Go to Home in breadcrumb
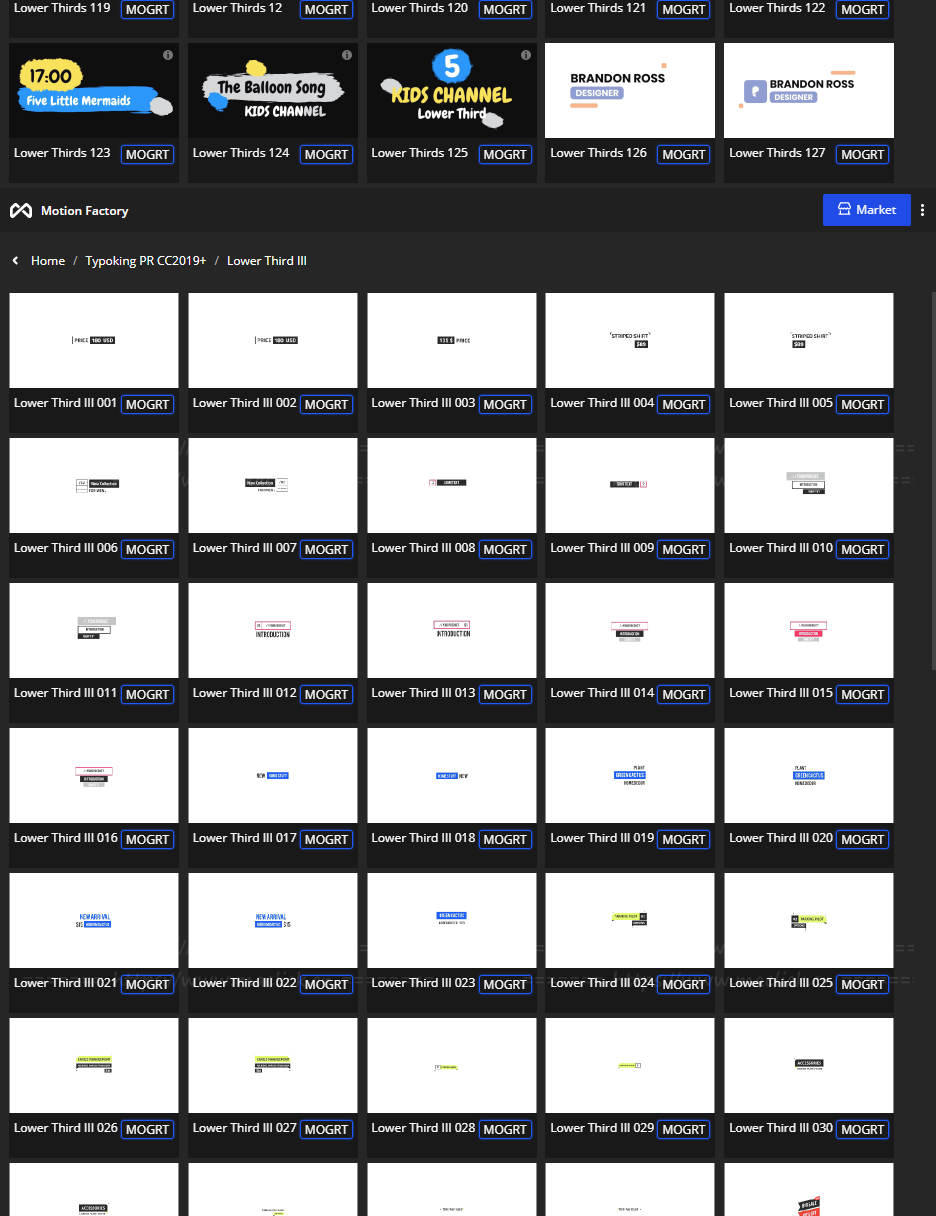The image size is (936, 1216). click(48, 261)
